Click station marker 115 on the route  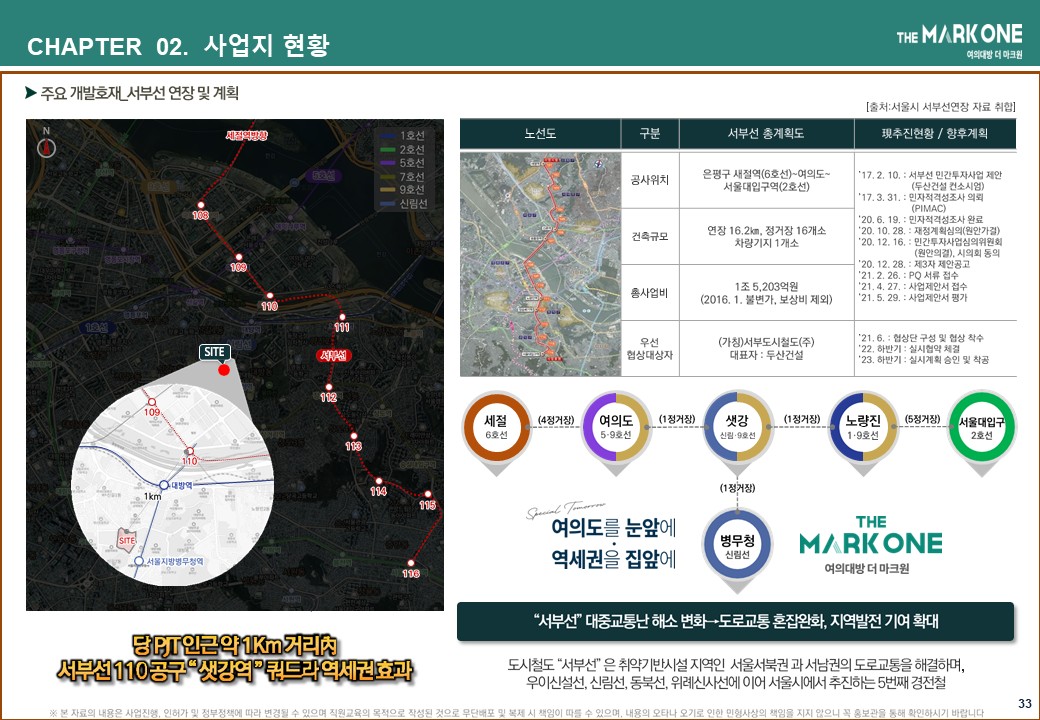click(428, 495)
